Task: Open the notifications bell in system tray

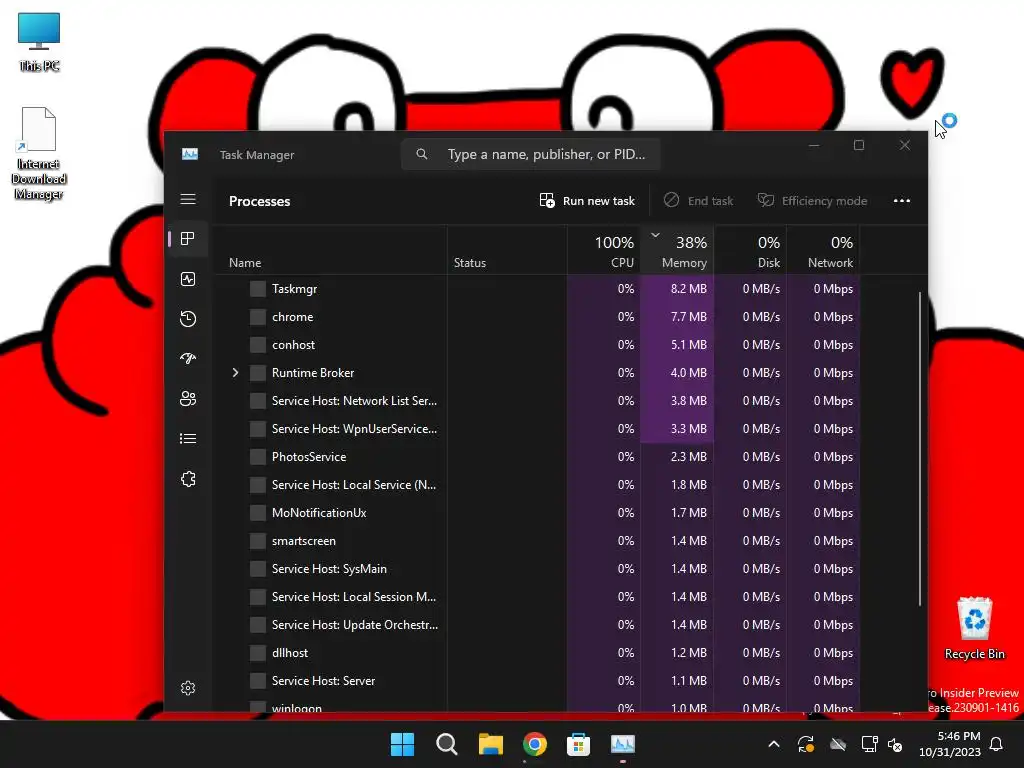Action: 997,744
